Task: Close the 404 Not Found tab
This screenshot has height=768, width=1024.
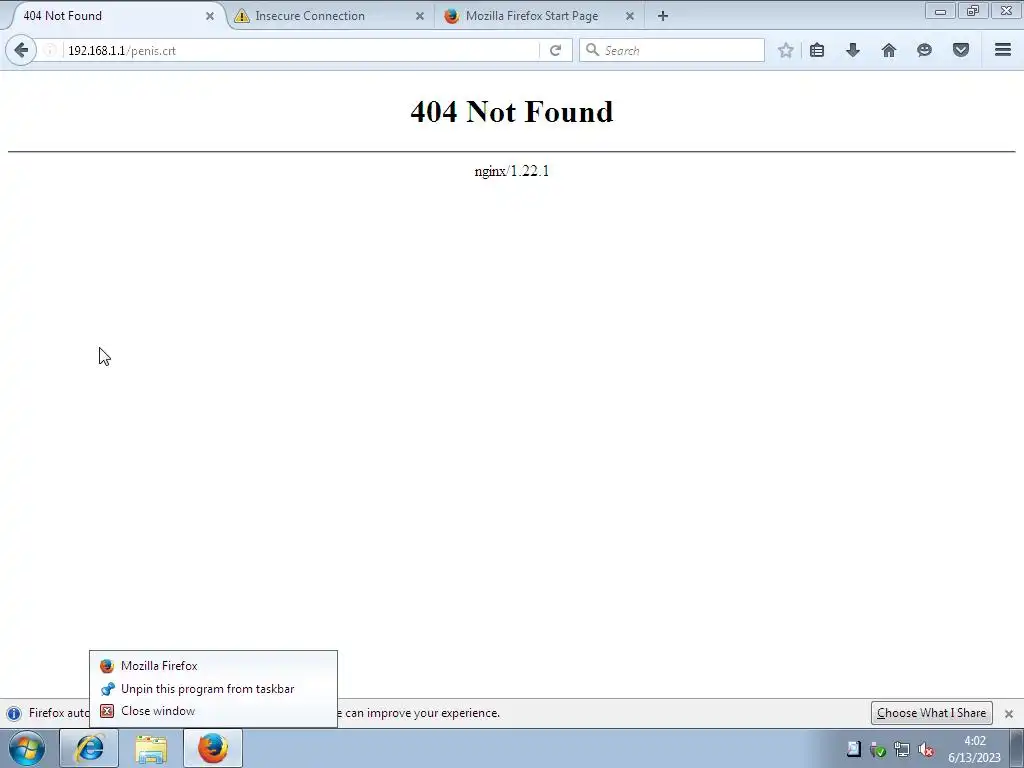Action: [x=210, y=16]
